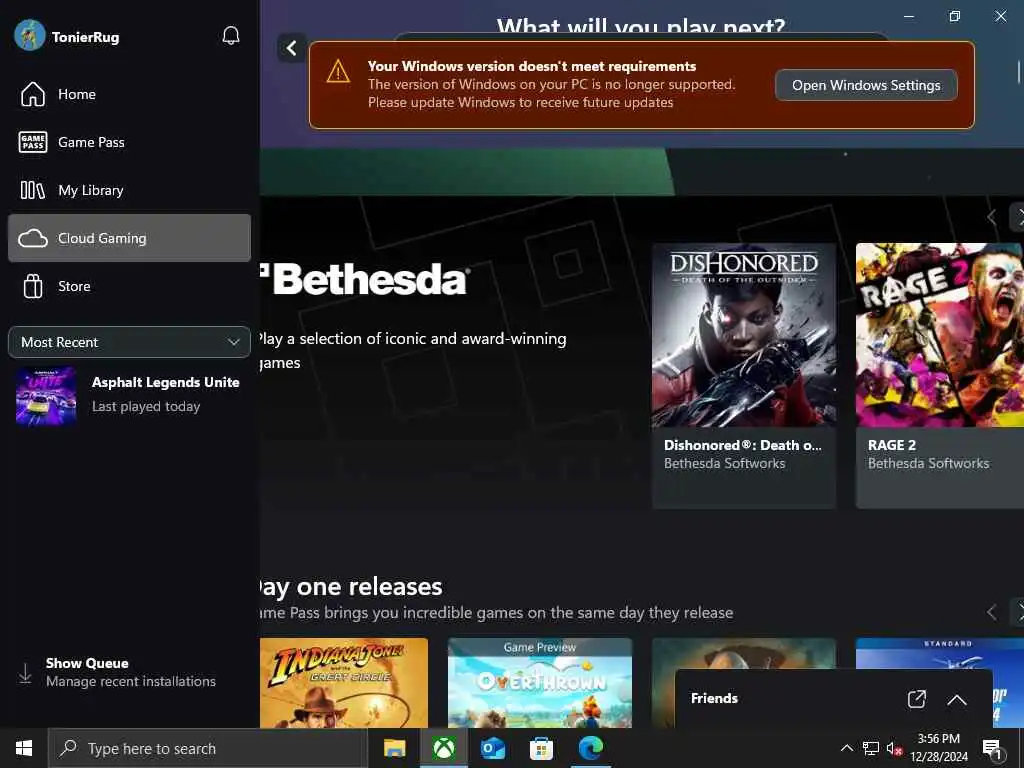Focus the taskbar search box
This screenshot has height=768, width=1024.
[x=208, y=748]
